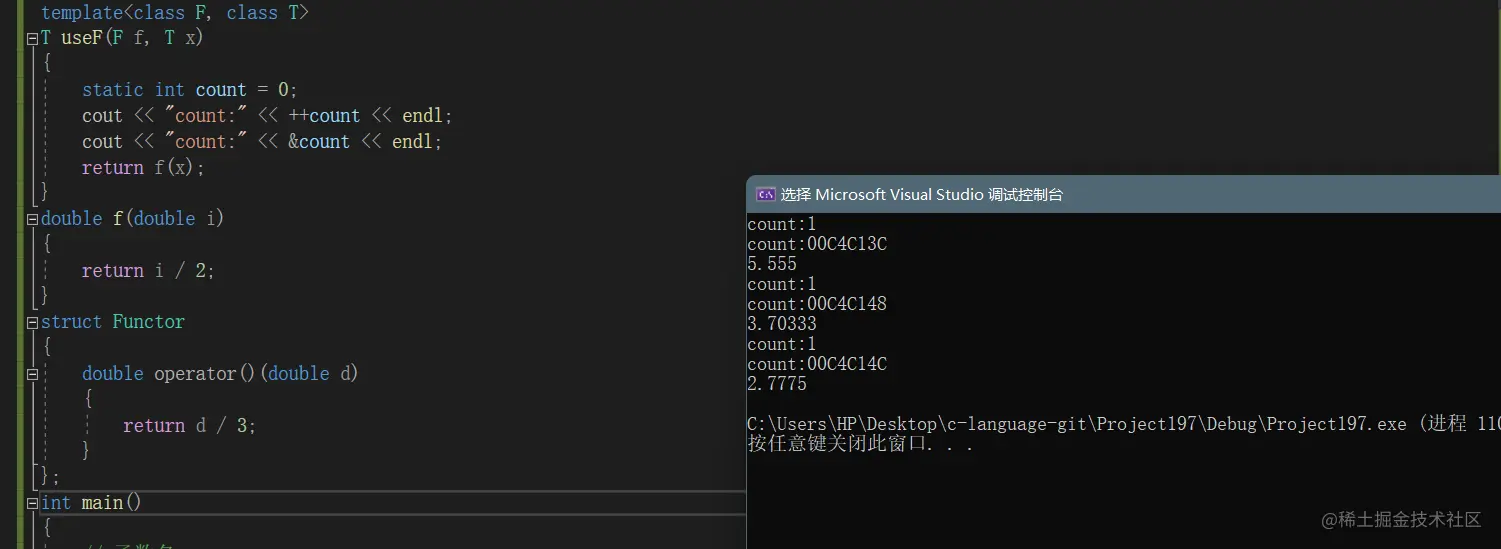Collapse the operator() function block
The height and width of the screenshot is (549, 1501).
pyautogui.click(x=32, y=374)
